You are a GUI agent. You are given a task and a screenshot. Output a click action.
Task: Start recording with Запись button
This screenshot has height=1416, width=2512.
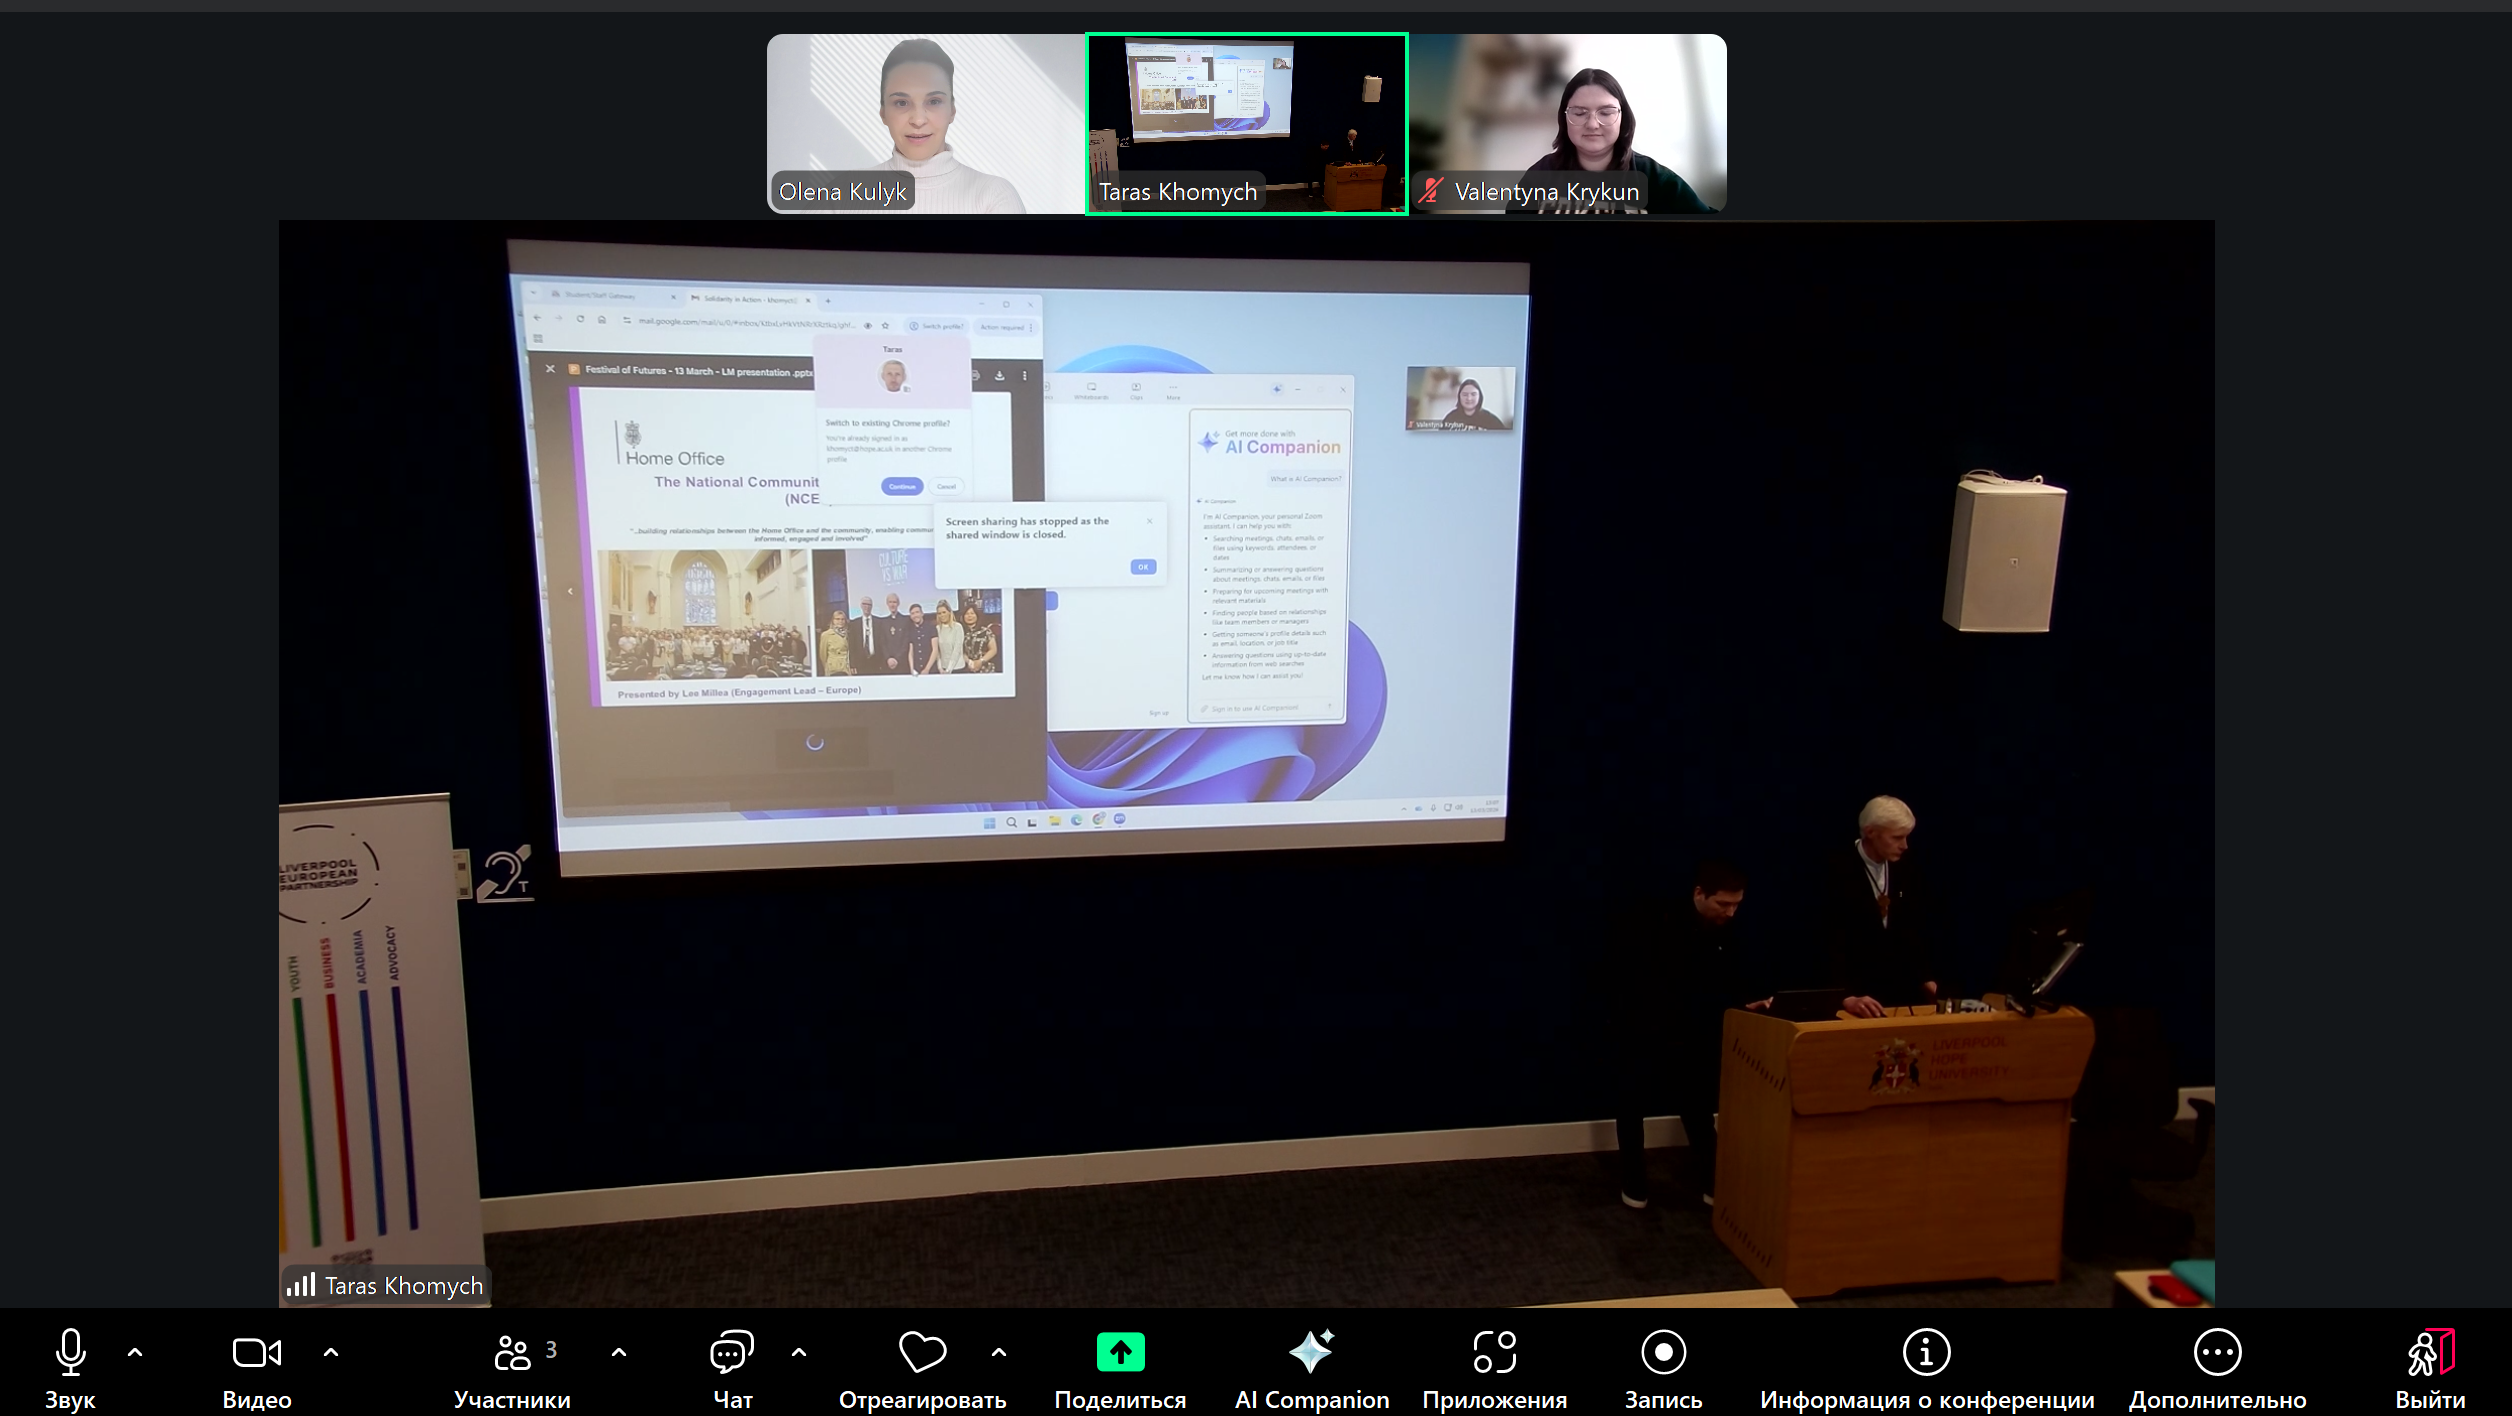1663,1352
